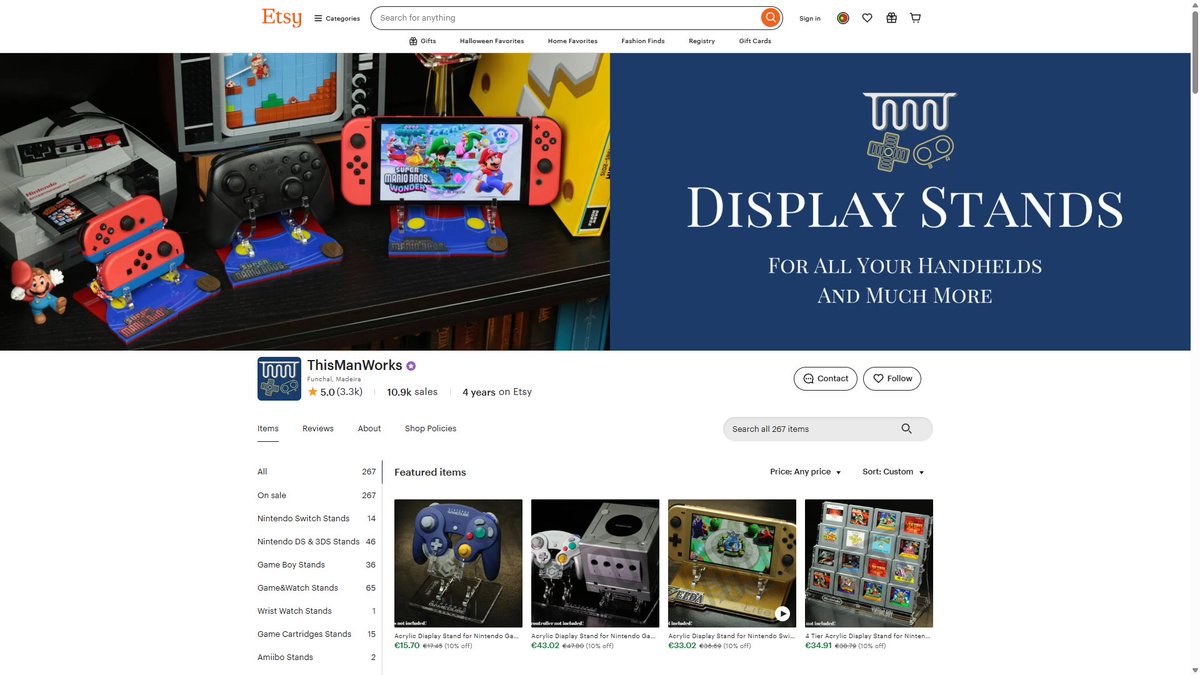This screenshot has height=675, width=1200.
Task: Click the Sign in link
Action: pyautogui.click(x=810, y=18)
